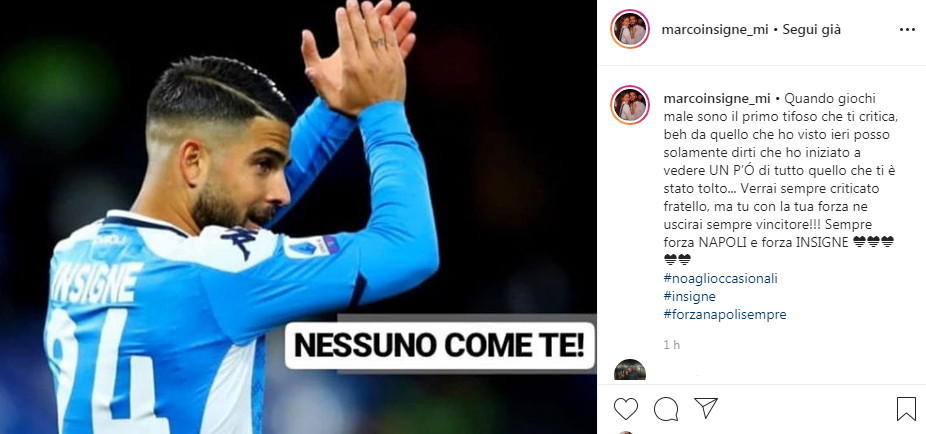This screenshot has width=926, height=434.
Task: Open comments with the speech bubble icon
Action: click(666, 409)
